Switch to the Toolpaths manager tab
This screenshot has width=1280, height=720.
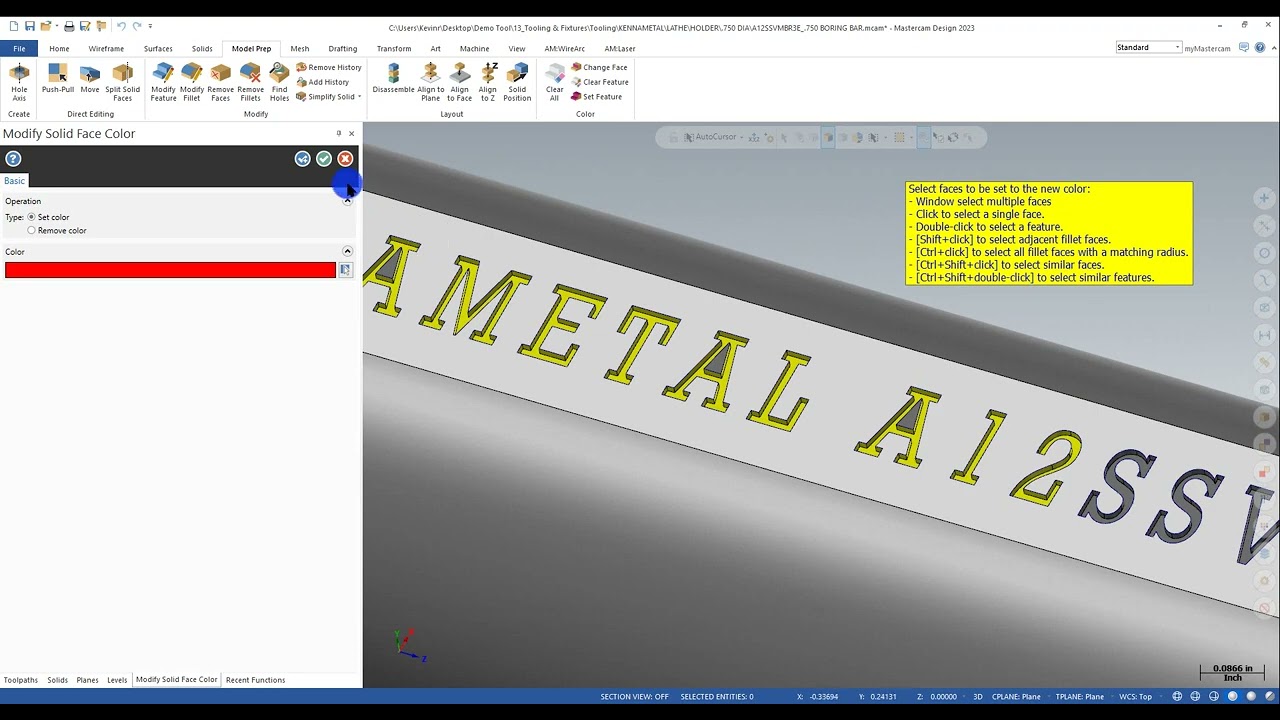[x=21, y=680]
